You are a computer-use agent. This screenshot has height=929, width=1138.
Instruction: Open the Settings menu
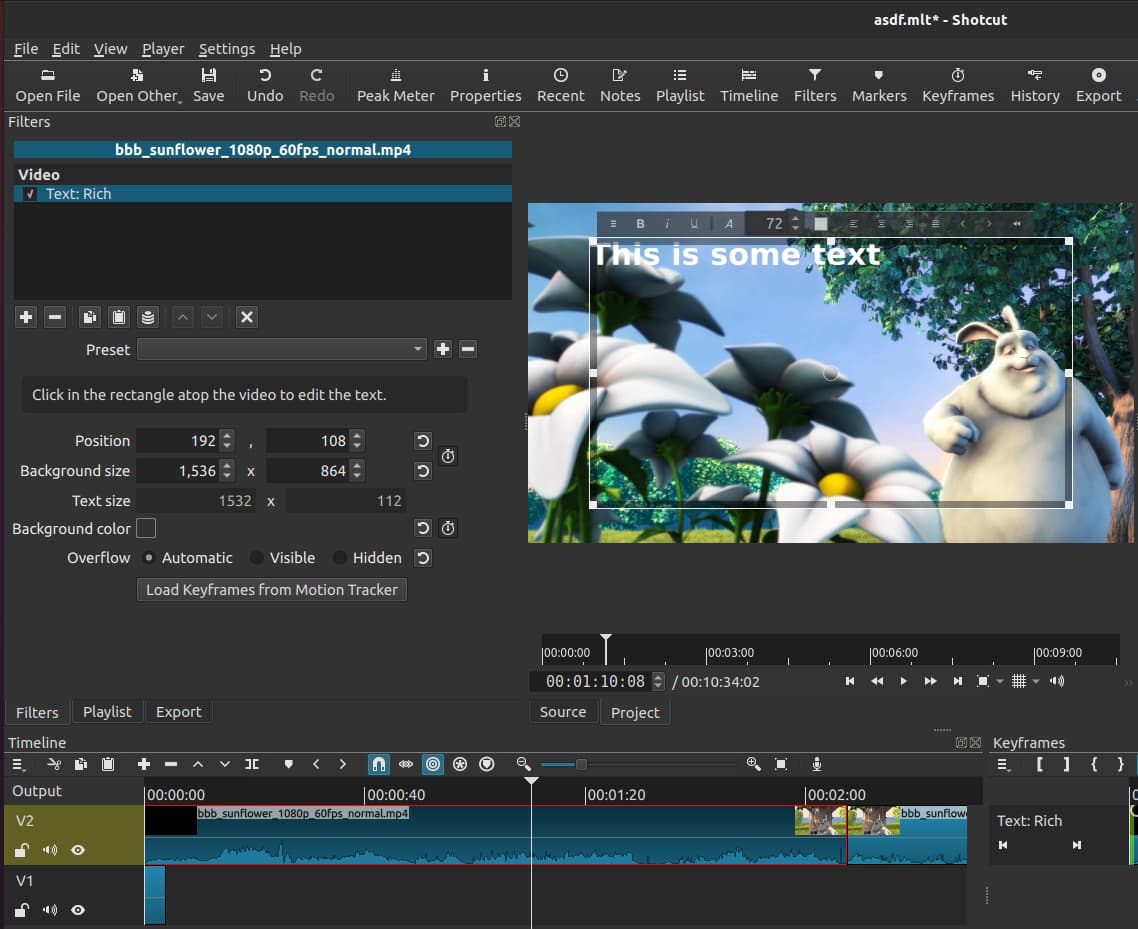coord(226,49)
